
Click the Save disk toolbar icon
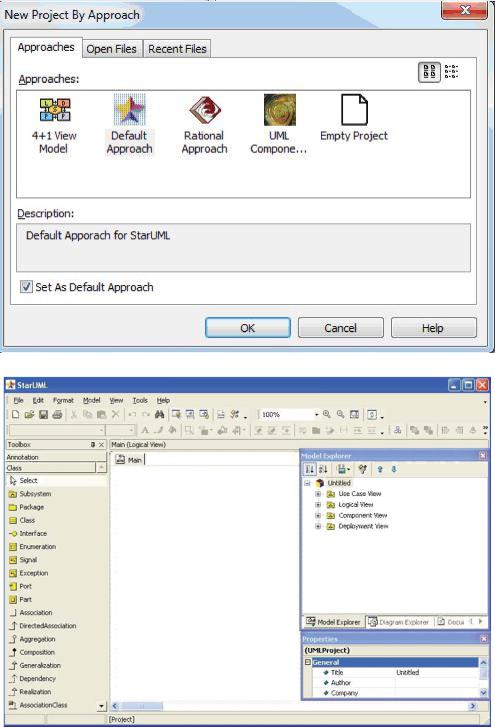(43, 415)
